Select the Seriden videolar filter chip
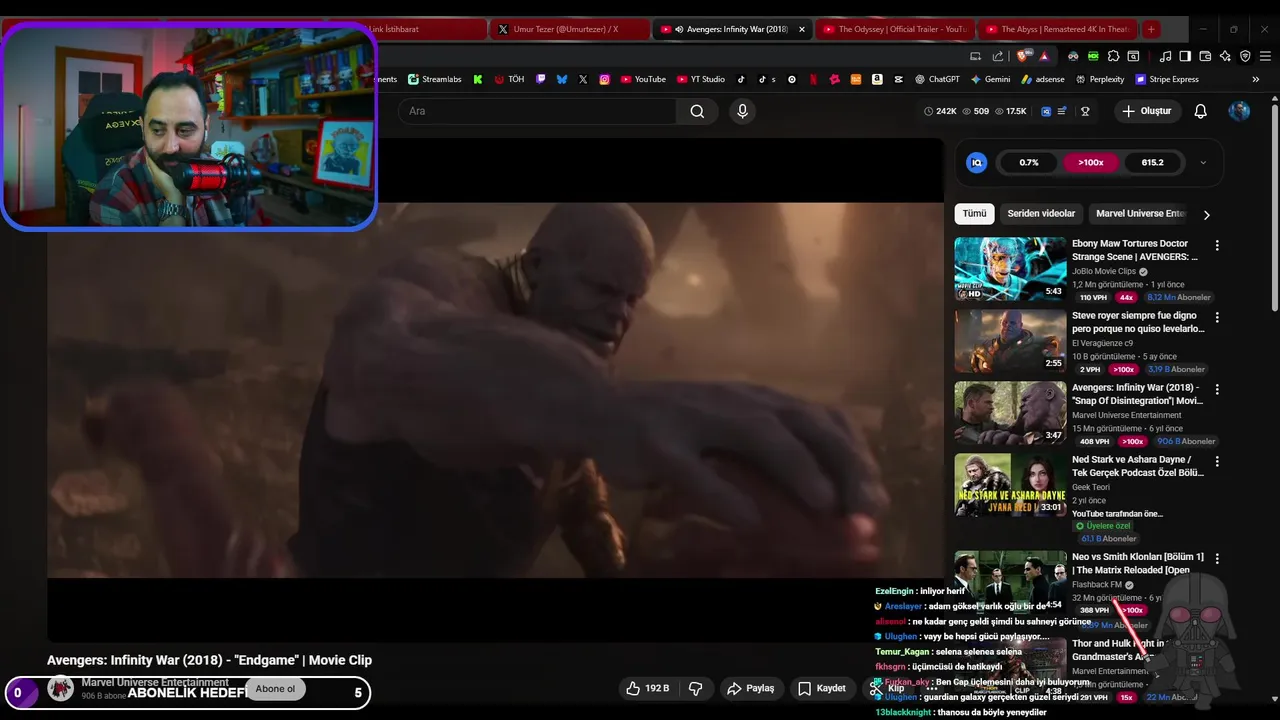Screen dimensions: 1280x720 (x=1041, y=213)
